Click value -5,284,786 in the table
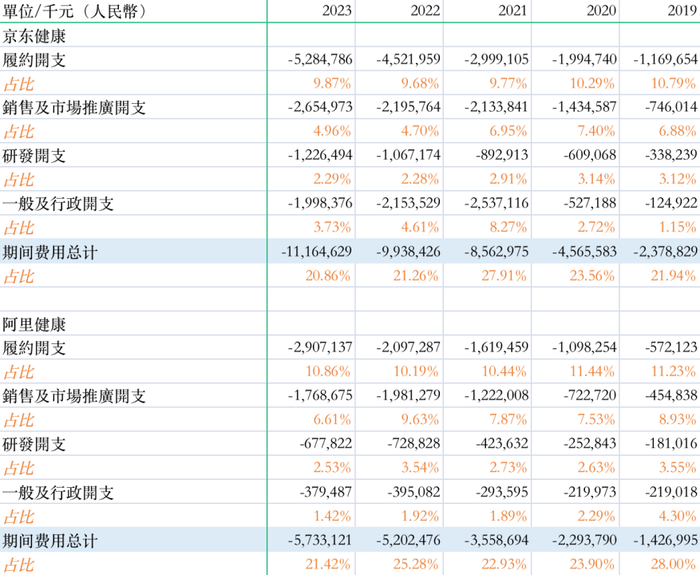700x575 pixels. pyautogui.click(x=320, y=59)
